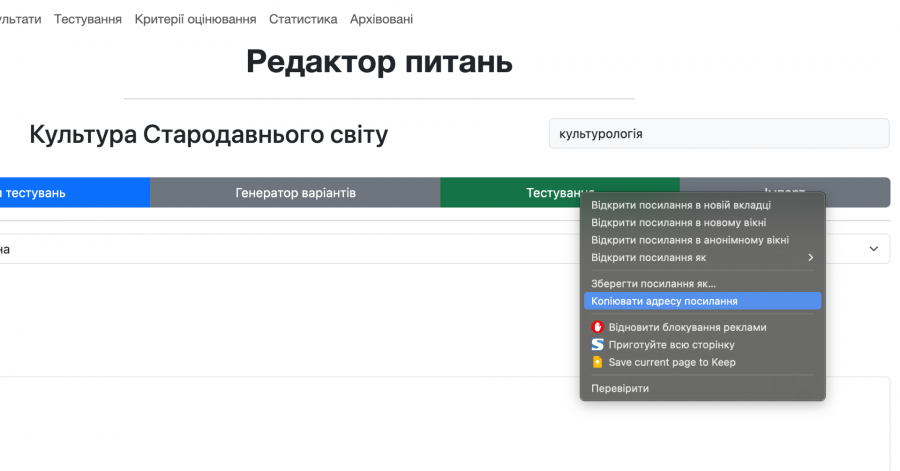Select Зберегти посилання як… menu entry
The width and height of the screenshot is (900, 471).
pos(703,284)
